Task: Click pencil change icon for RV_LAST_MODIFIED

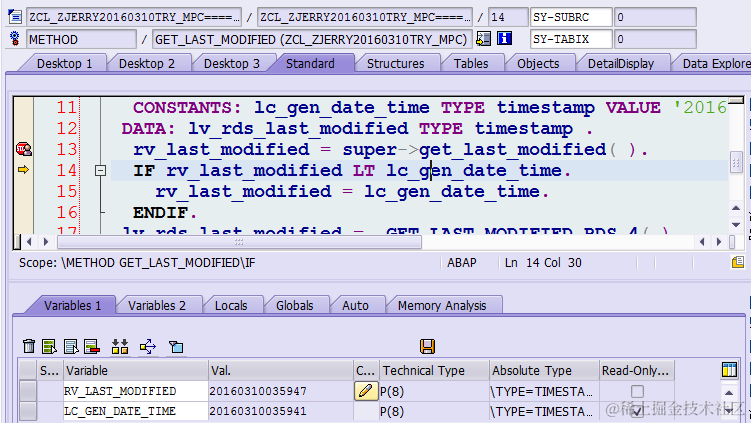Action: [x=365, y=391]
